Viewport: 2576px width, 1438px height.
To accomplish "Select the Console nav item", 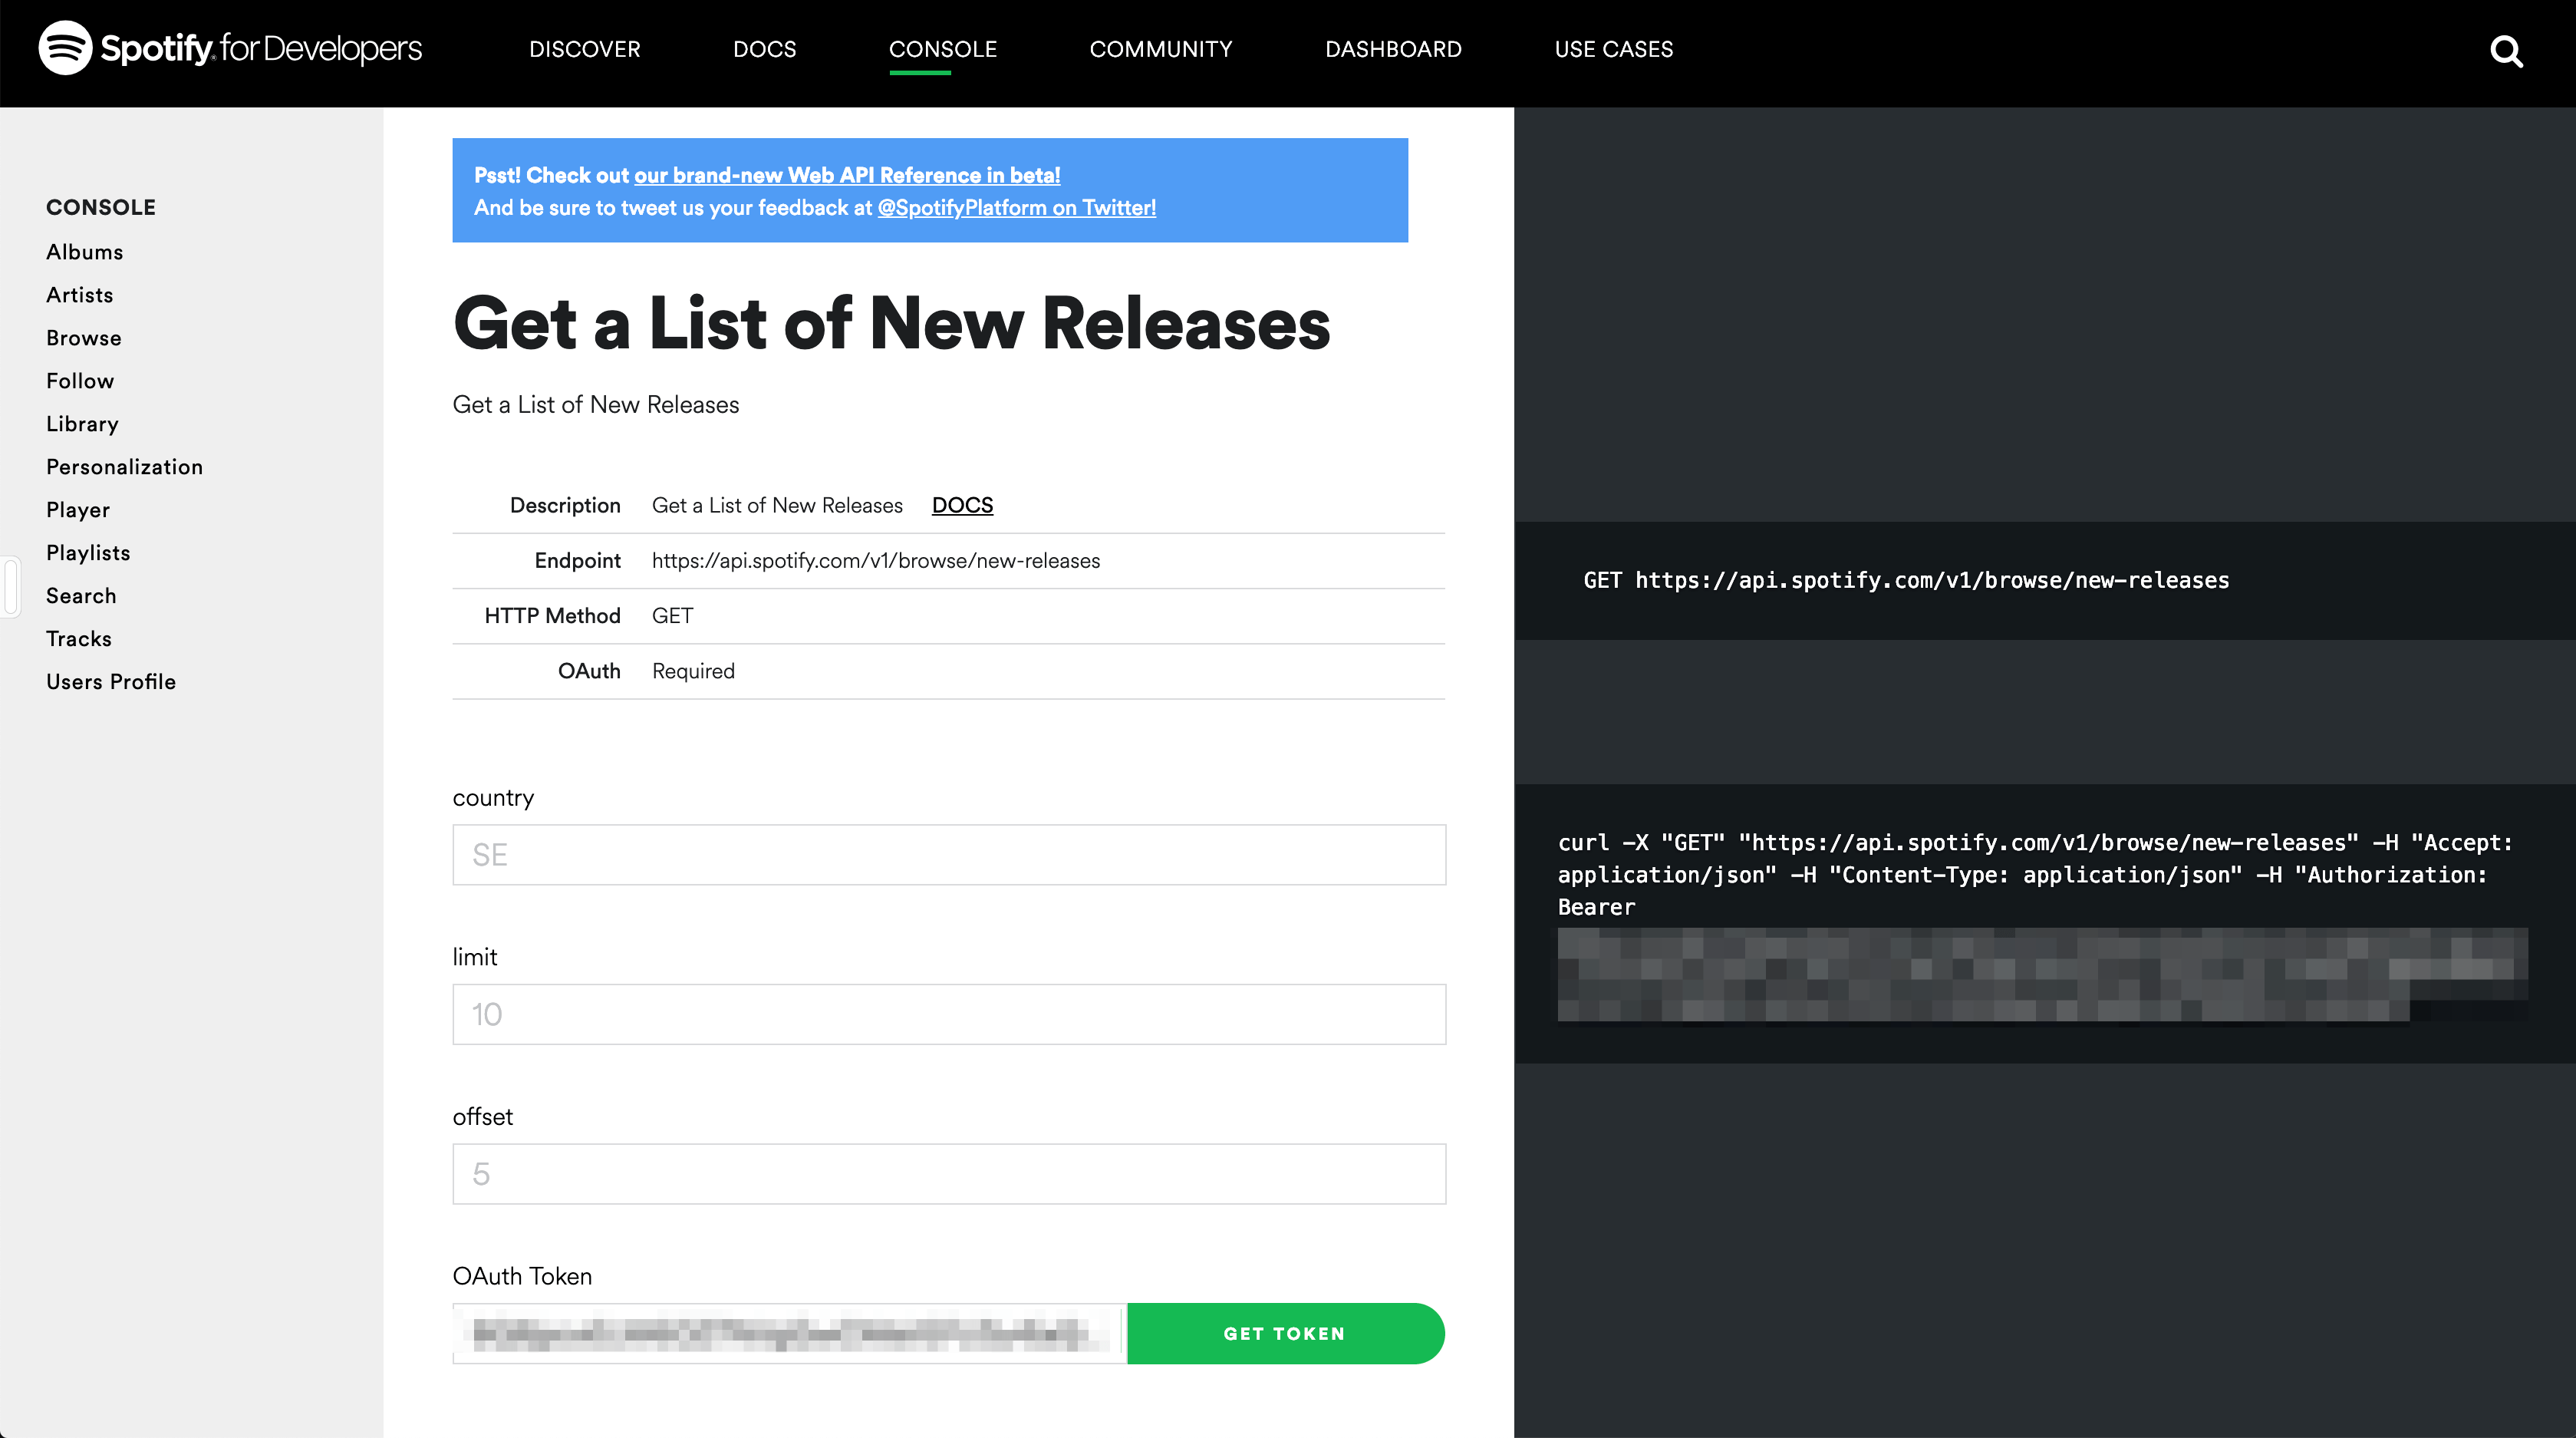I will (943, 49).
